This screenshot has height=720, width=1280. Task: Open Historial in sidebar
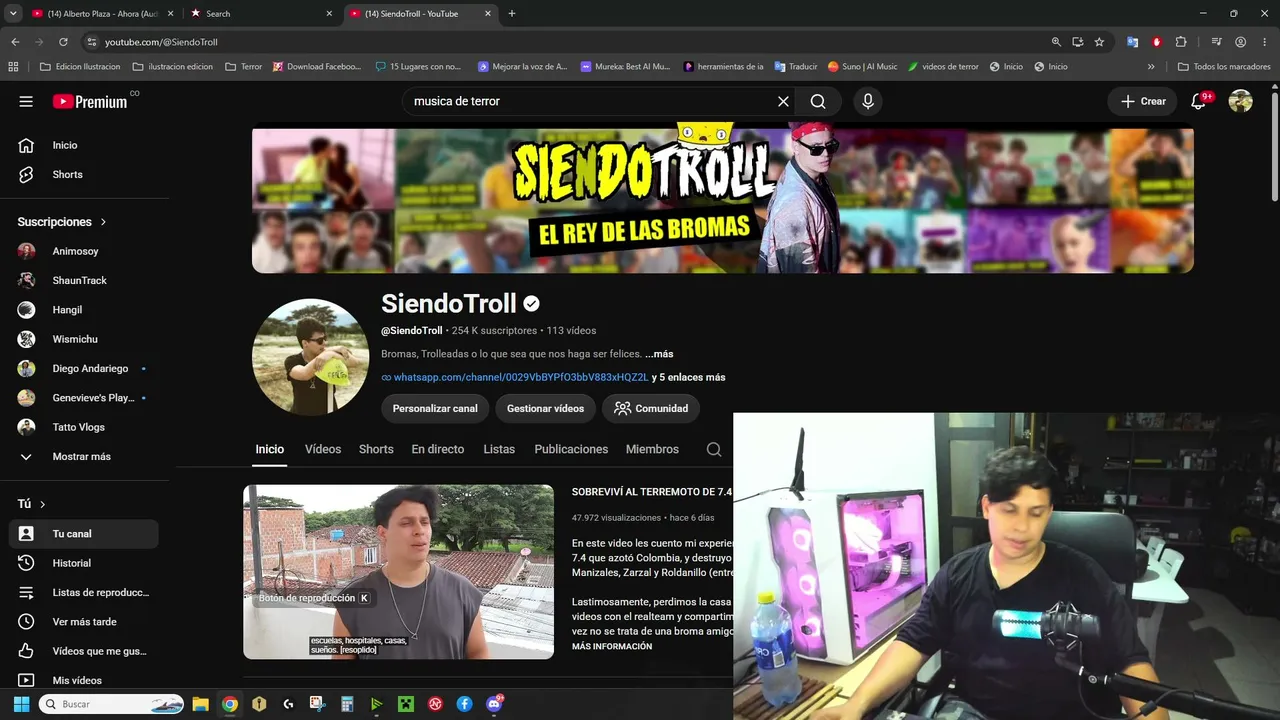82,563
